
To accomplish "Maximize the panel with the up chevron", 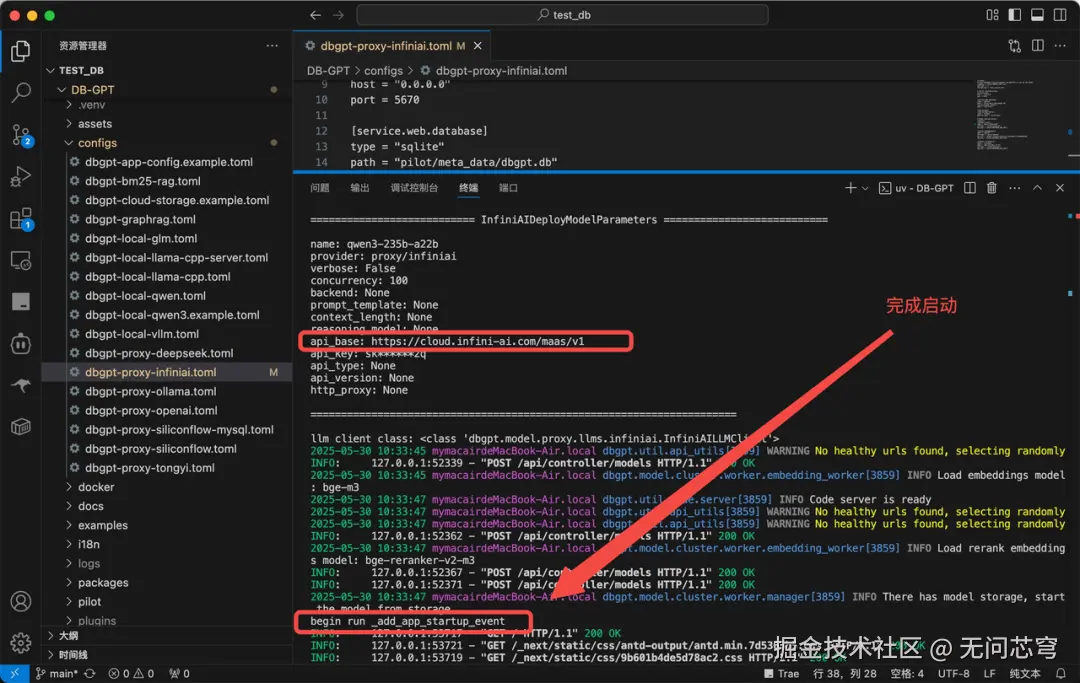I will coord(1037,188).
